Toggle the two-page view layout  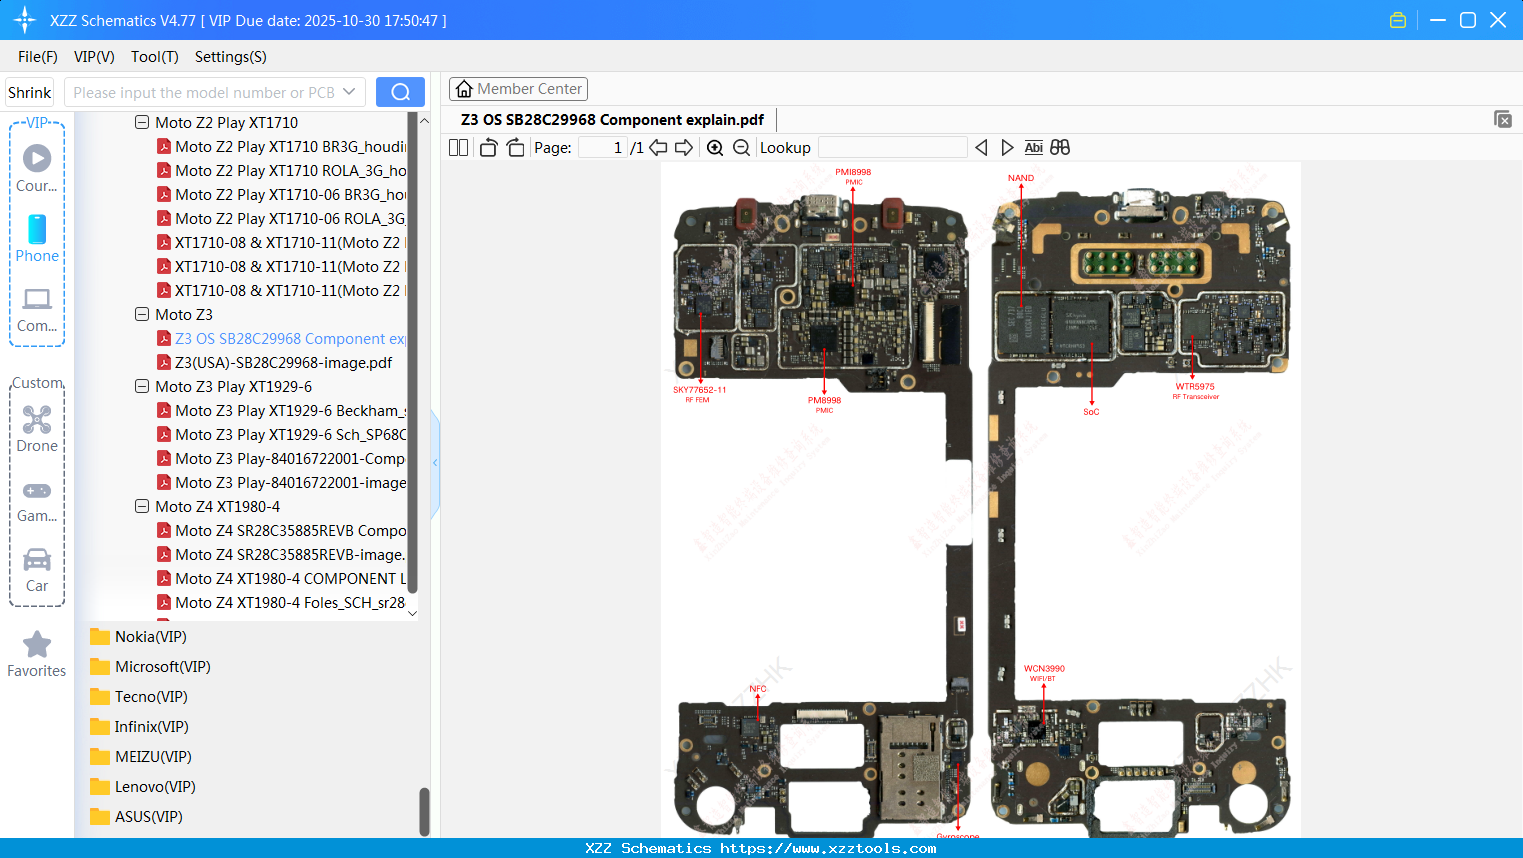tap(458, 147)
